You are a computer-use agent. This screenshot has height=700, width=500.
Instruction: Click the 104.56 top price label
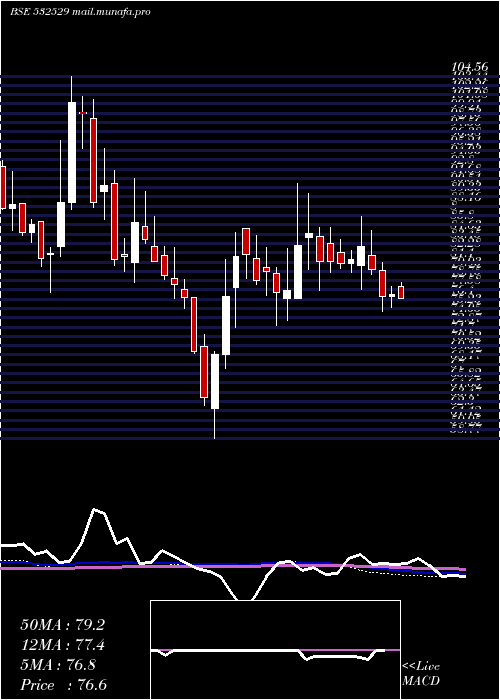(x=470, y=67)
